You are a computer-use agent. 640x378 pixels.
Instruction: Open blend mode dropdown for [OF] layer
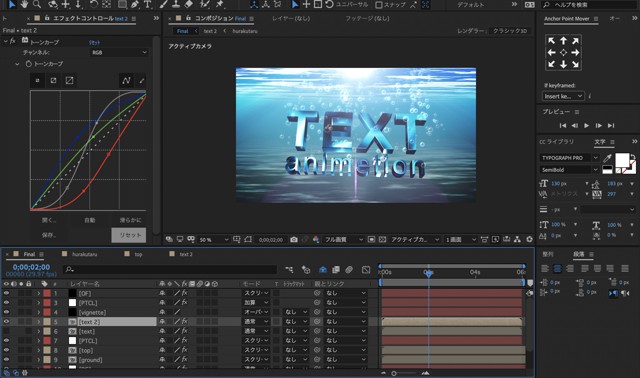point(256,293)
